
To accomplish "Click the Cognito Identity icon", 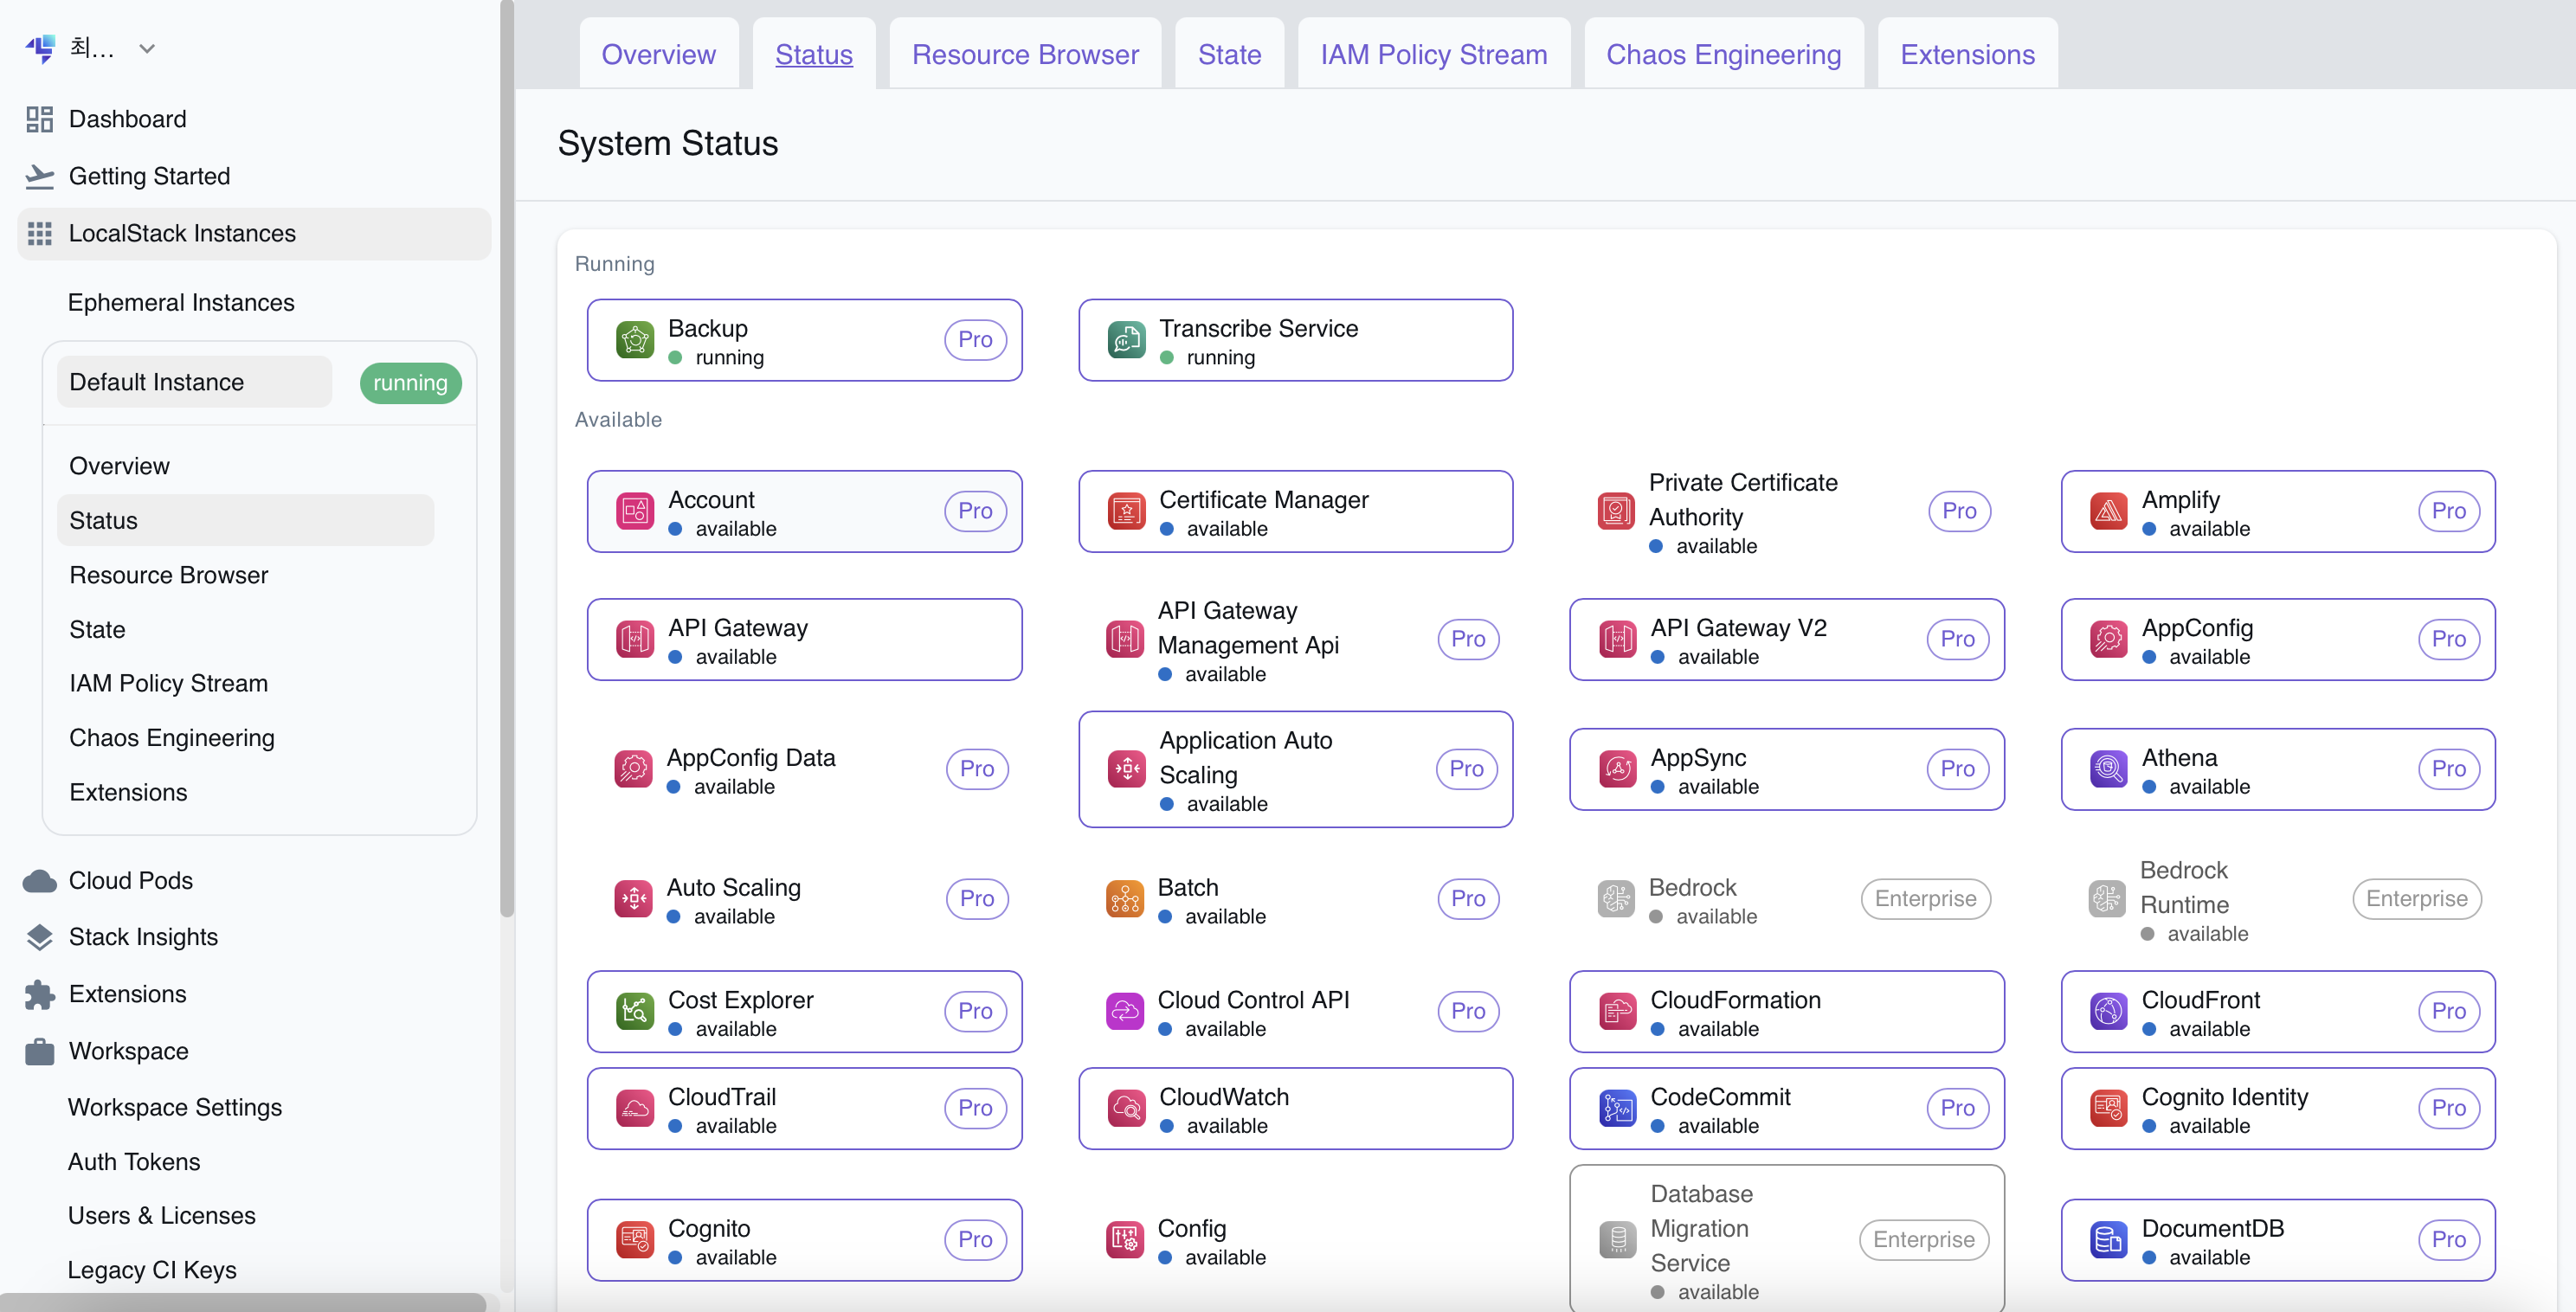I will pos(2109,1108).
